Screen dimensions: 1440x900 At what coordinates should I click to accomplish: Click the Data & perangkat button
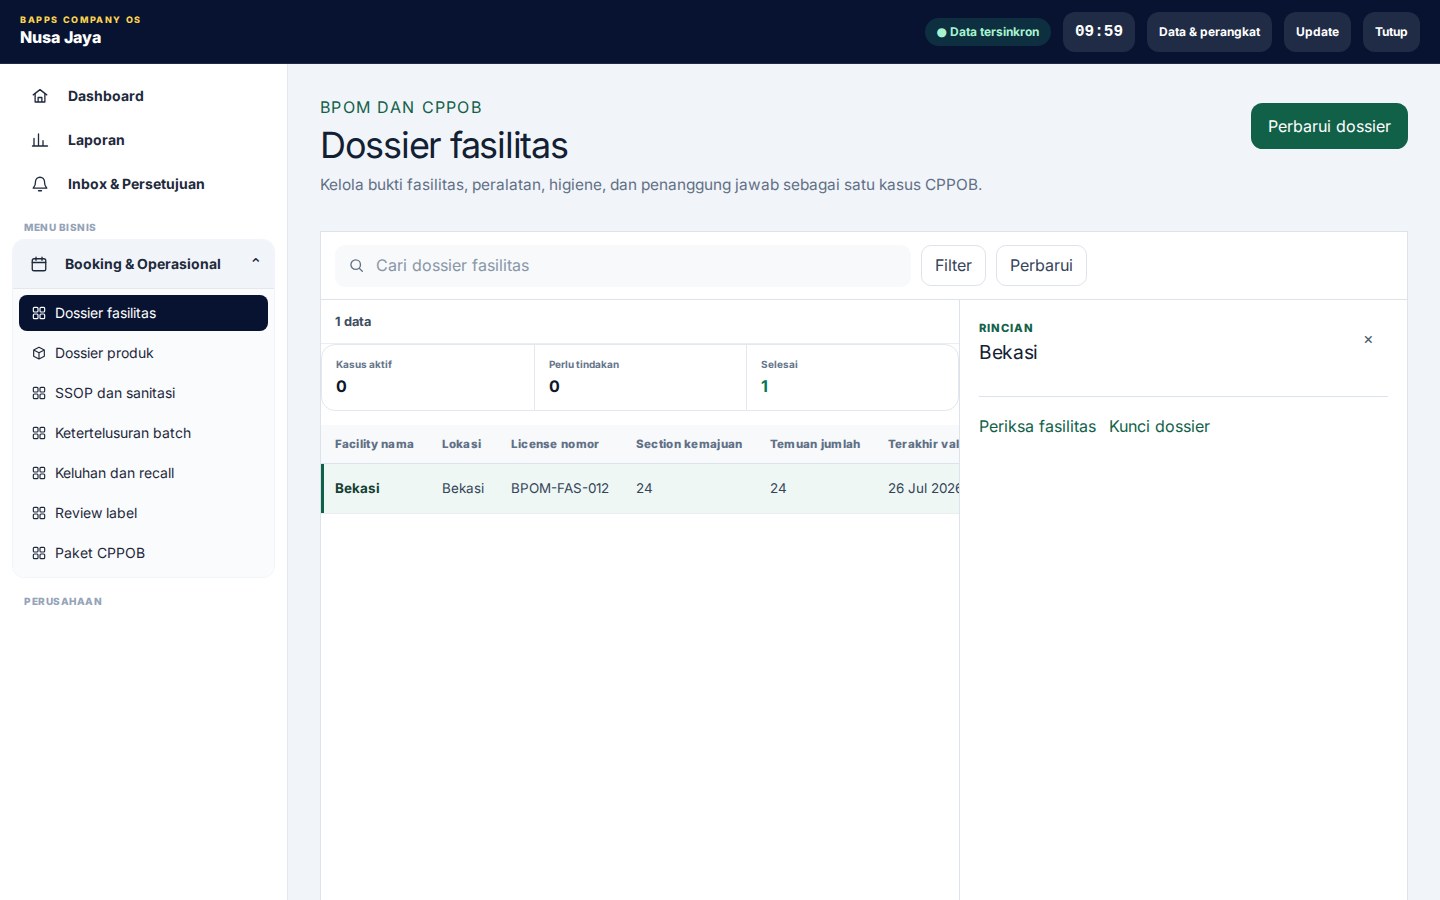pyautogui.click(x=1209, y=32)
